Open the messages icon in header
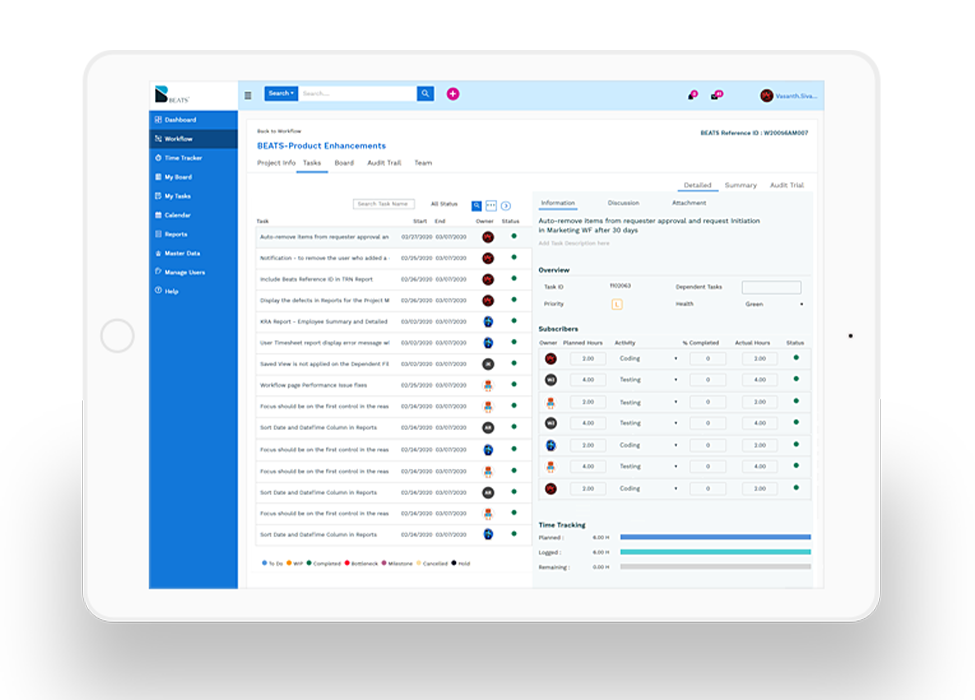The width and height of the screenshot is (975, 700). tap(716, 95)
